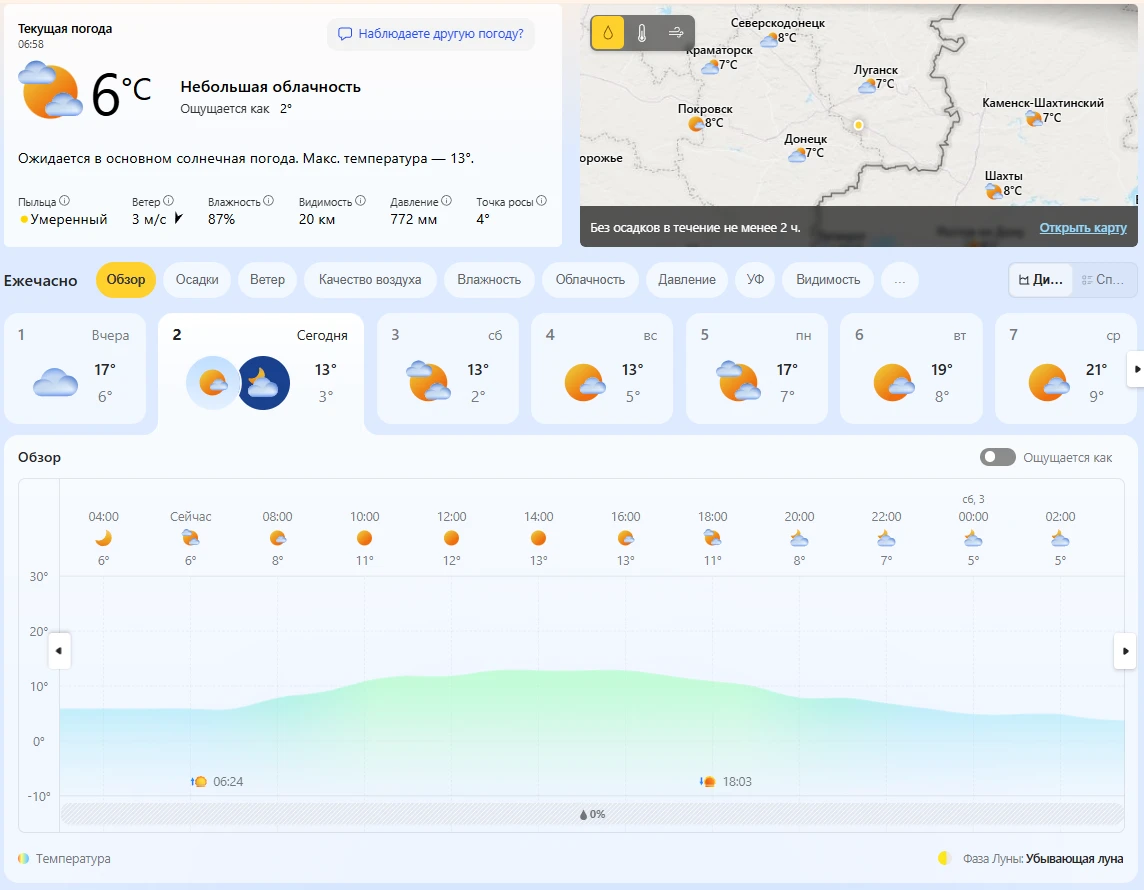
Task: Click the info icon next to Влажность
Action: point(268,201)
